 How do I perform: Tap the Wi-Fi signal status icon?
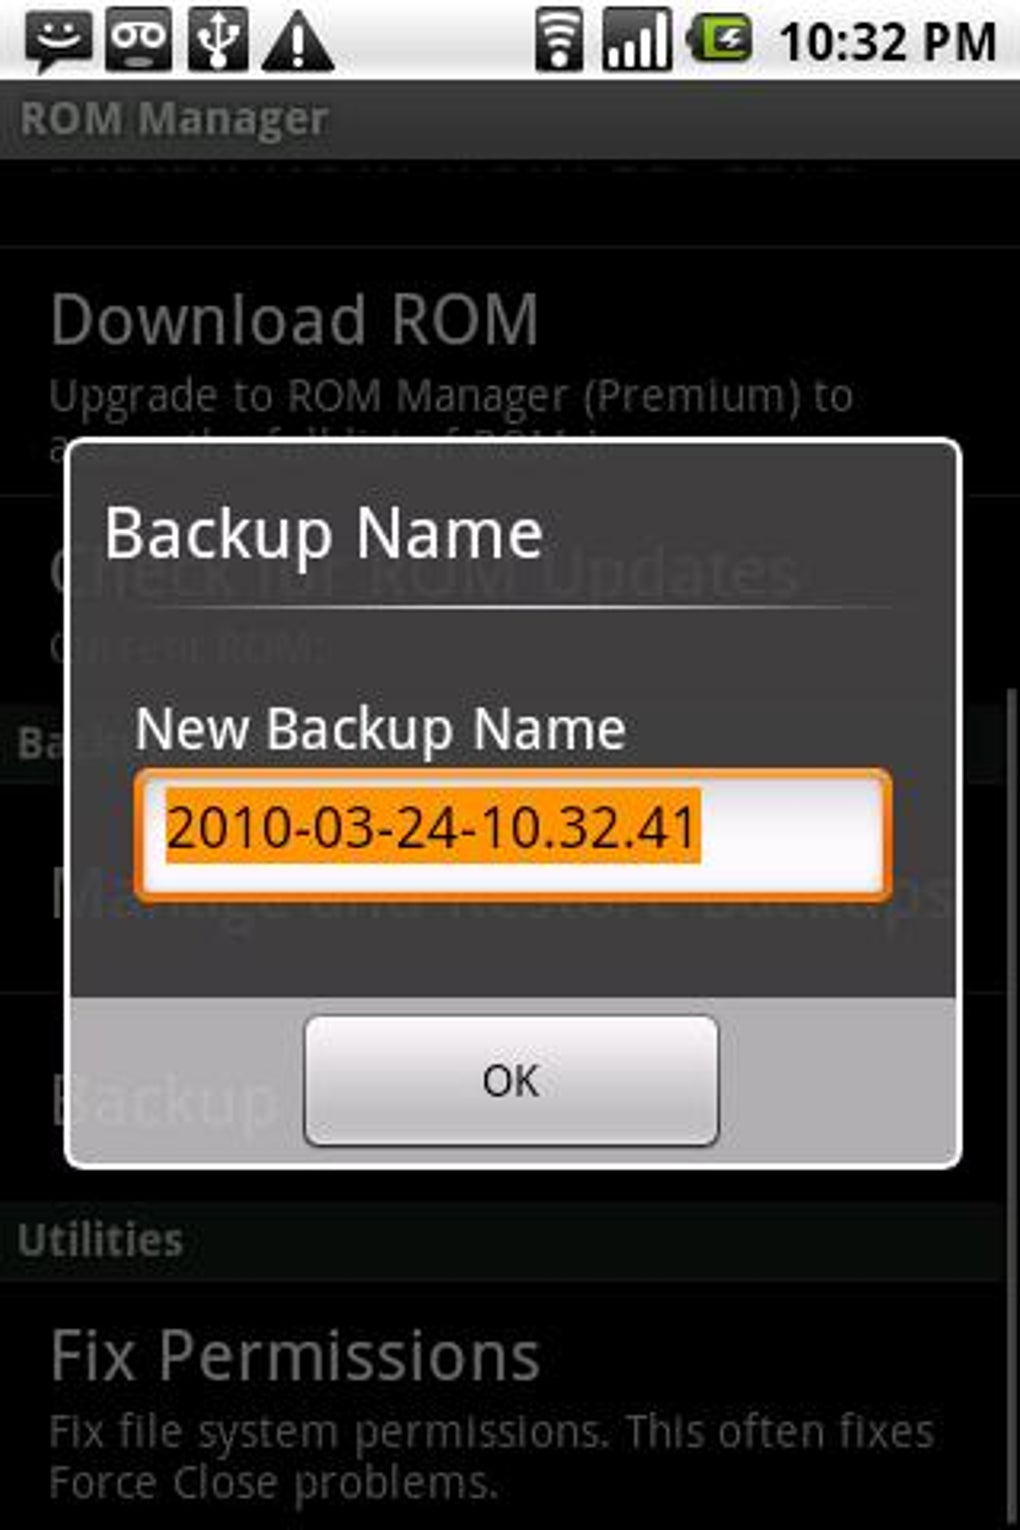point(559,40)
